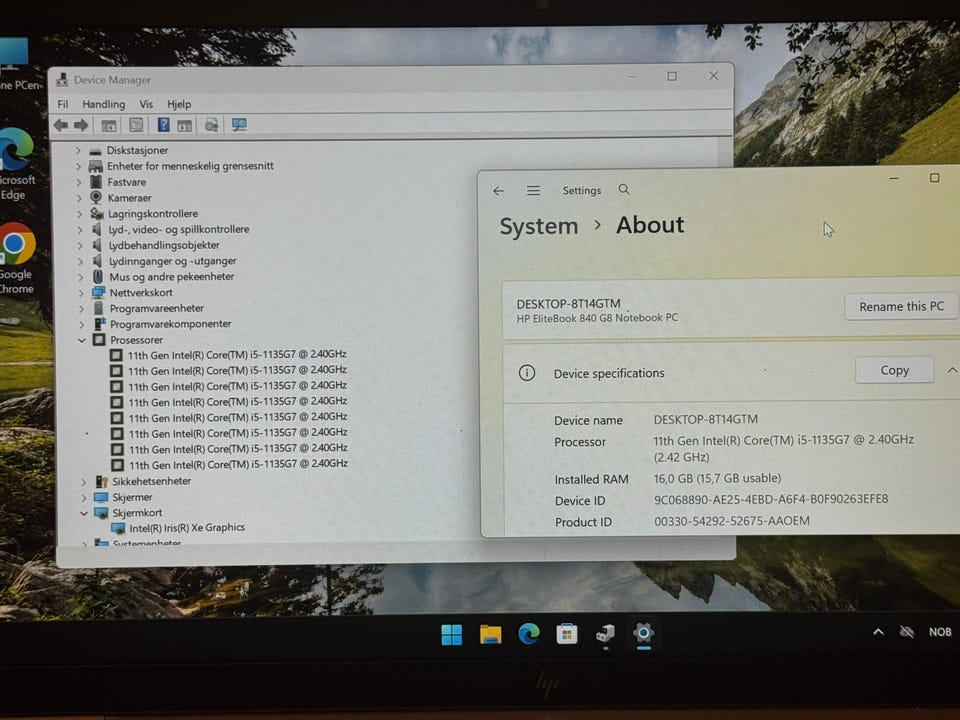Select Intel(R) Iris(R) Xe Graphics device
Viewport: 960px width, 720px height.
187,527
